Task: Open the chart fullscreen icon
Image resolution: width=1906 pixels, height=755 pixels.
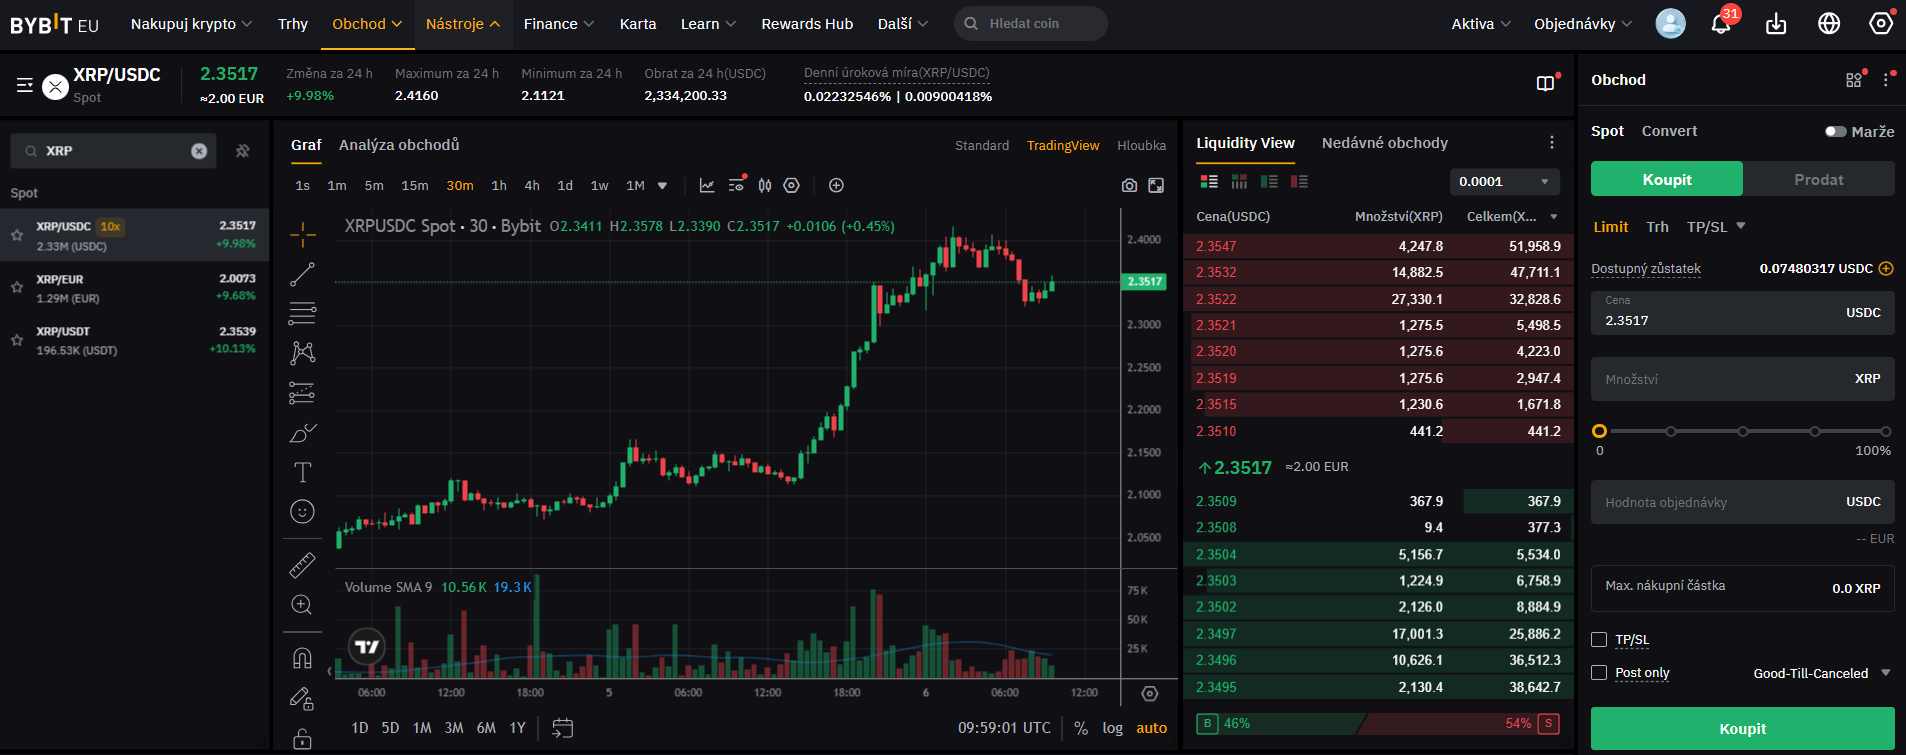Action: [x=1156, y=186]
